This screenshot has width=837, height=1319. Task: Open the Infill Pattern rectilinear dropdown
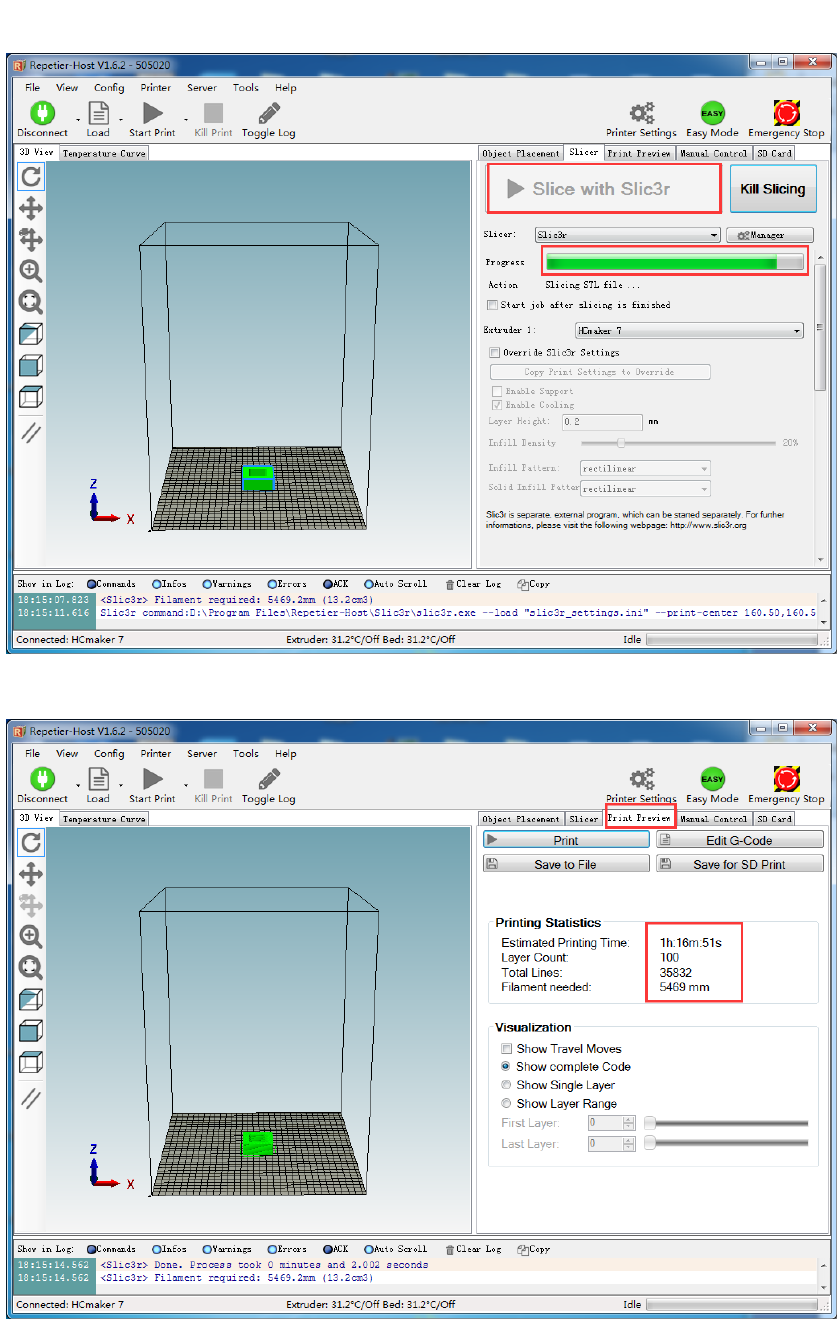tap(645, 468)
